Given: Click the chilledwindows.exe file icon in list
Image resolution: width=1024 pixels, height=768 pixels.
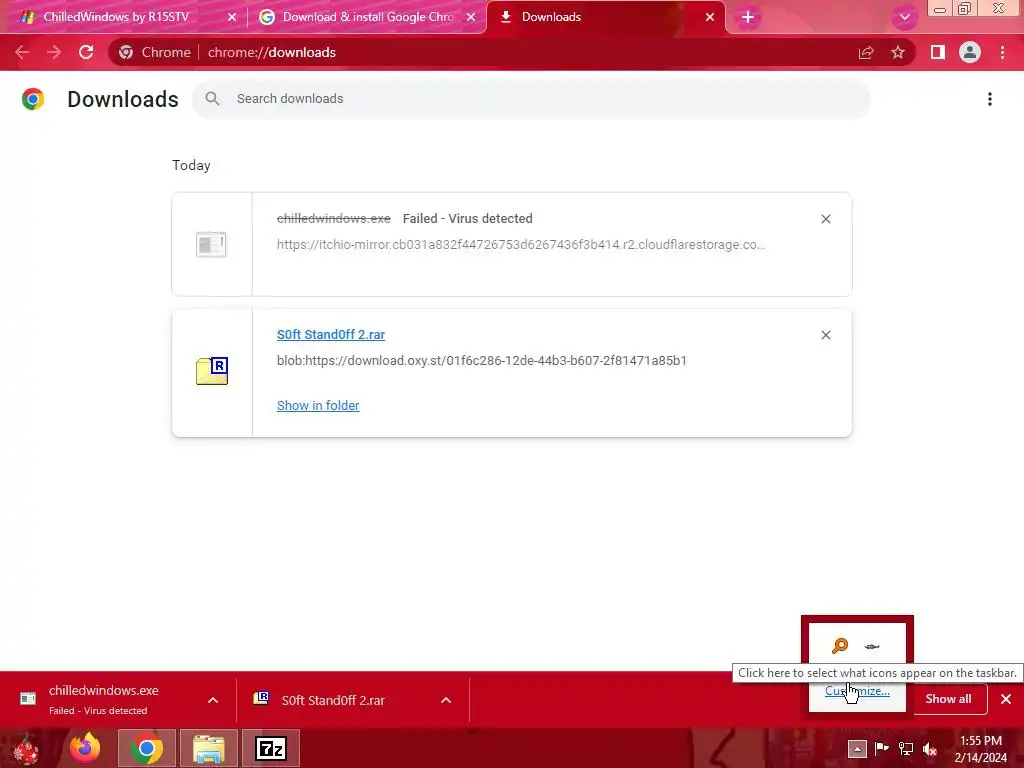Looking at the screenshot, I should [211, 244].
